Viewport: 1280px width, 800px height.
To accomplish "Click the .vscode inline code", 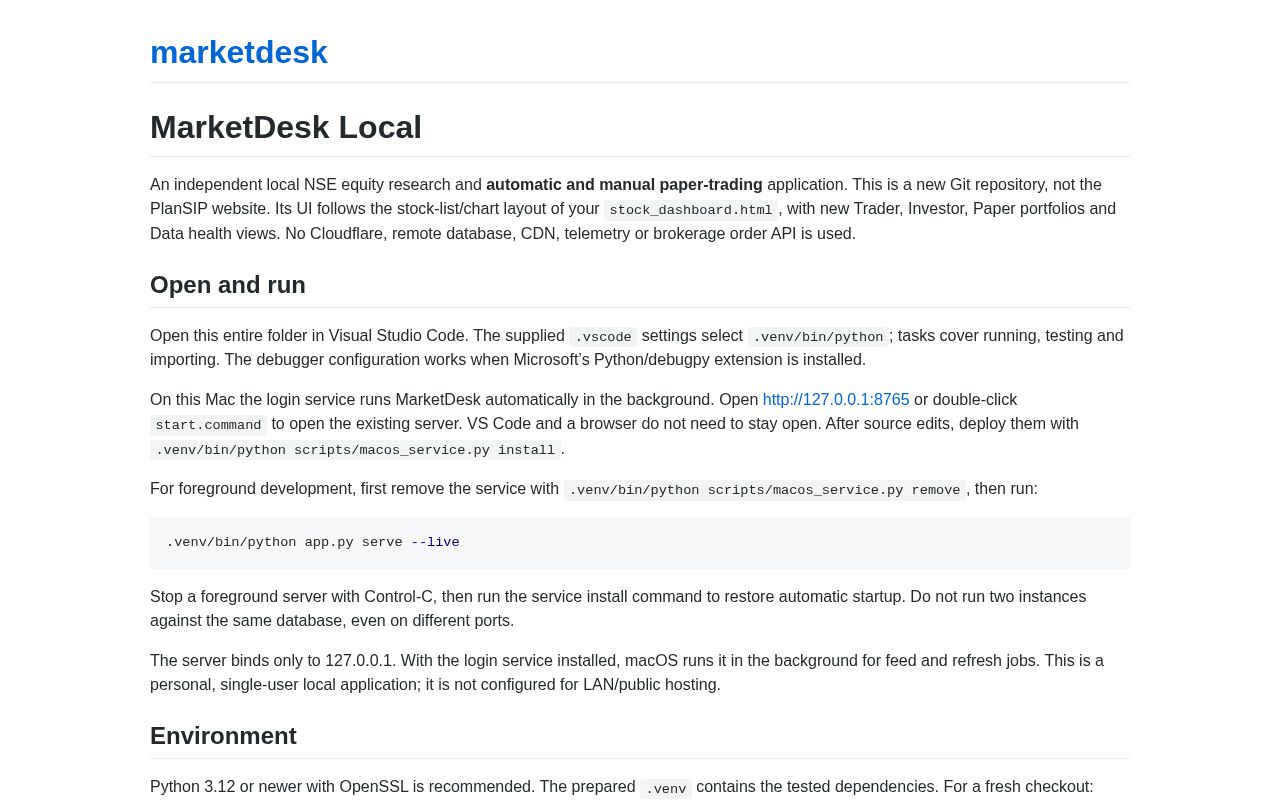I will click(x=603, y=337).
